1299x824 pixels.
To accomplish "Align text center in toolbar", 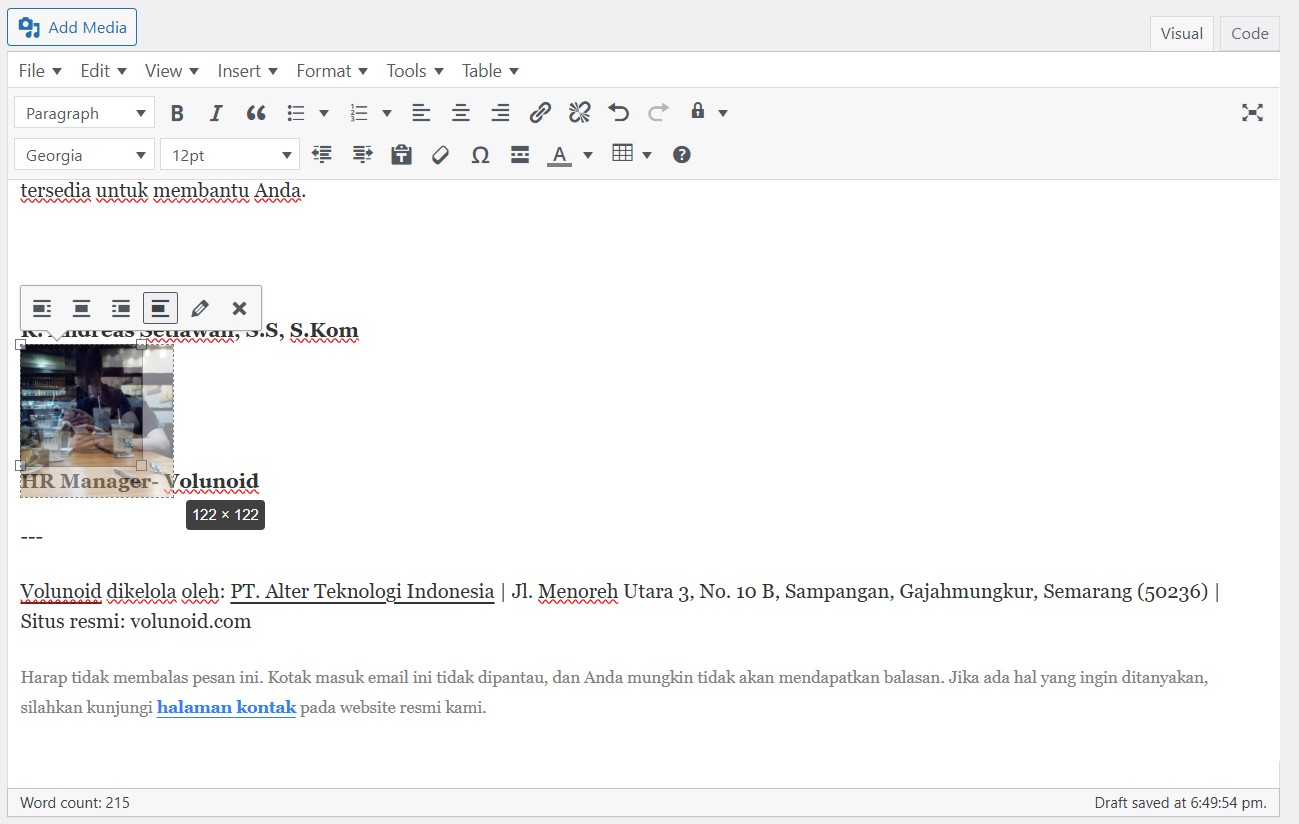I will click(x=460, y=113).
